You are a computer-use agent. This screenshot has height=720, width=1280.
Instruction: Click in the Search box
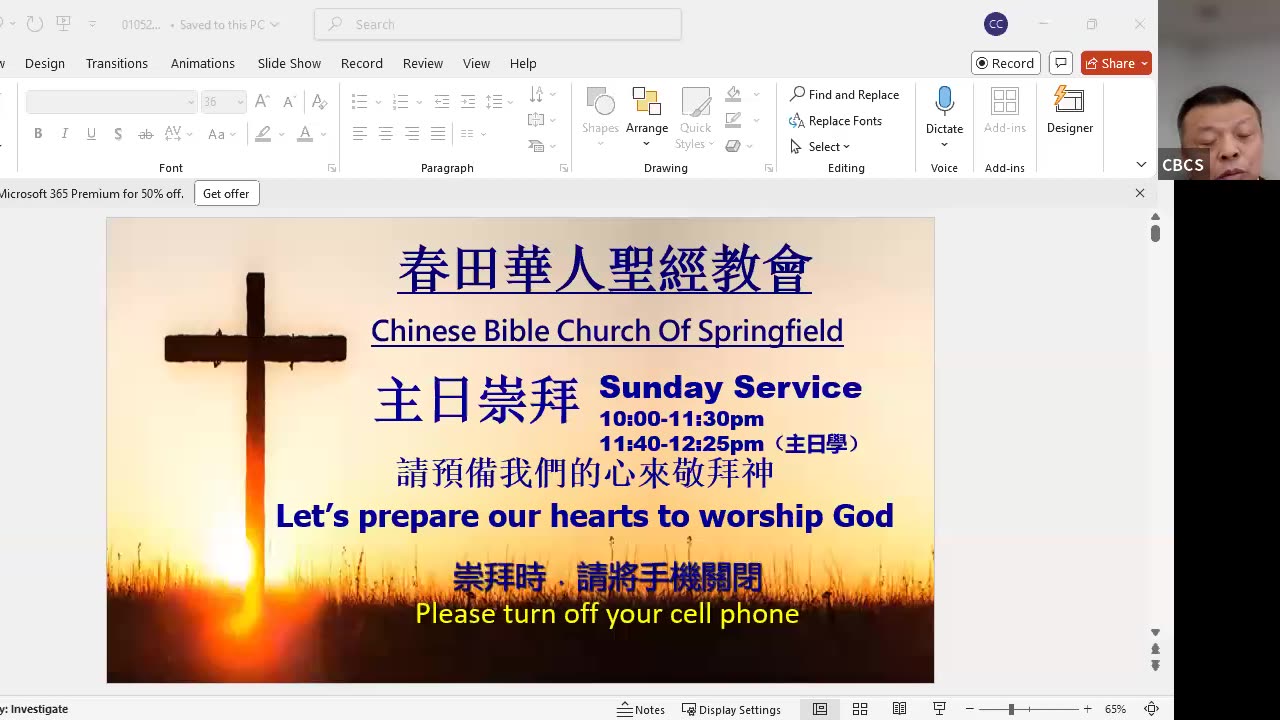coord(498,24)
